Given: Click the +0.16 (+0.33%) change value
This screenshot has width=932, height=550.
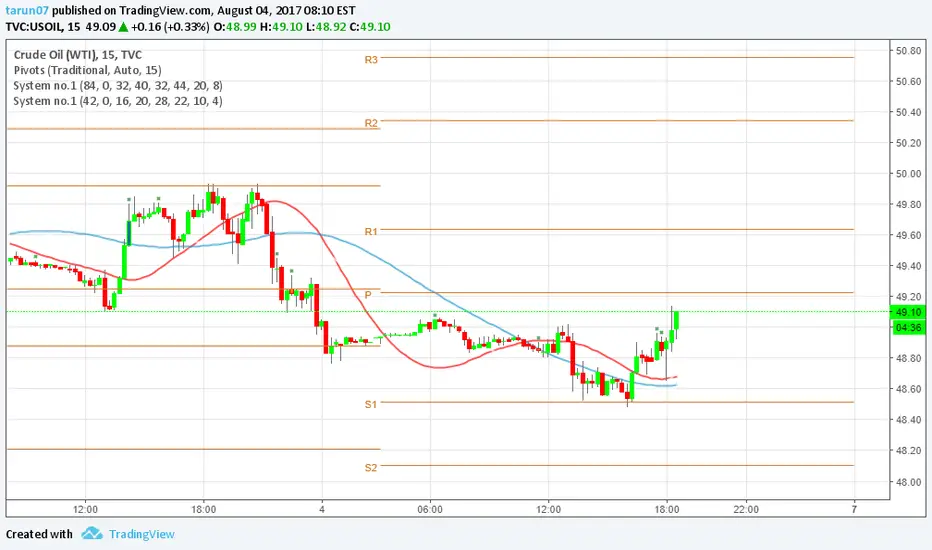Looking at the screenshot, I should click(x=170, y=27).
